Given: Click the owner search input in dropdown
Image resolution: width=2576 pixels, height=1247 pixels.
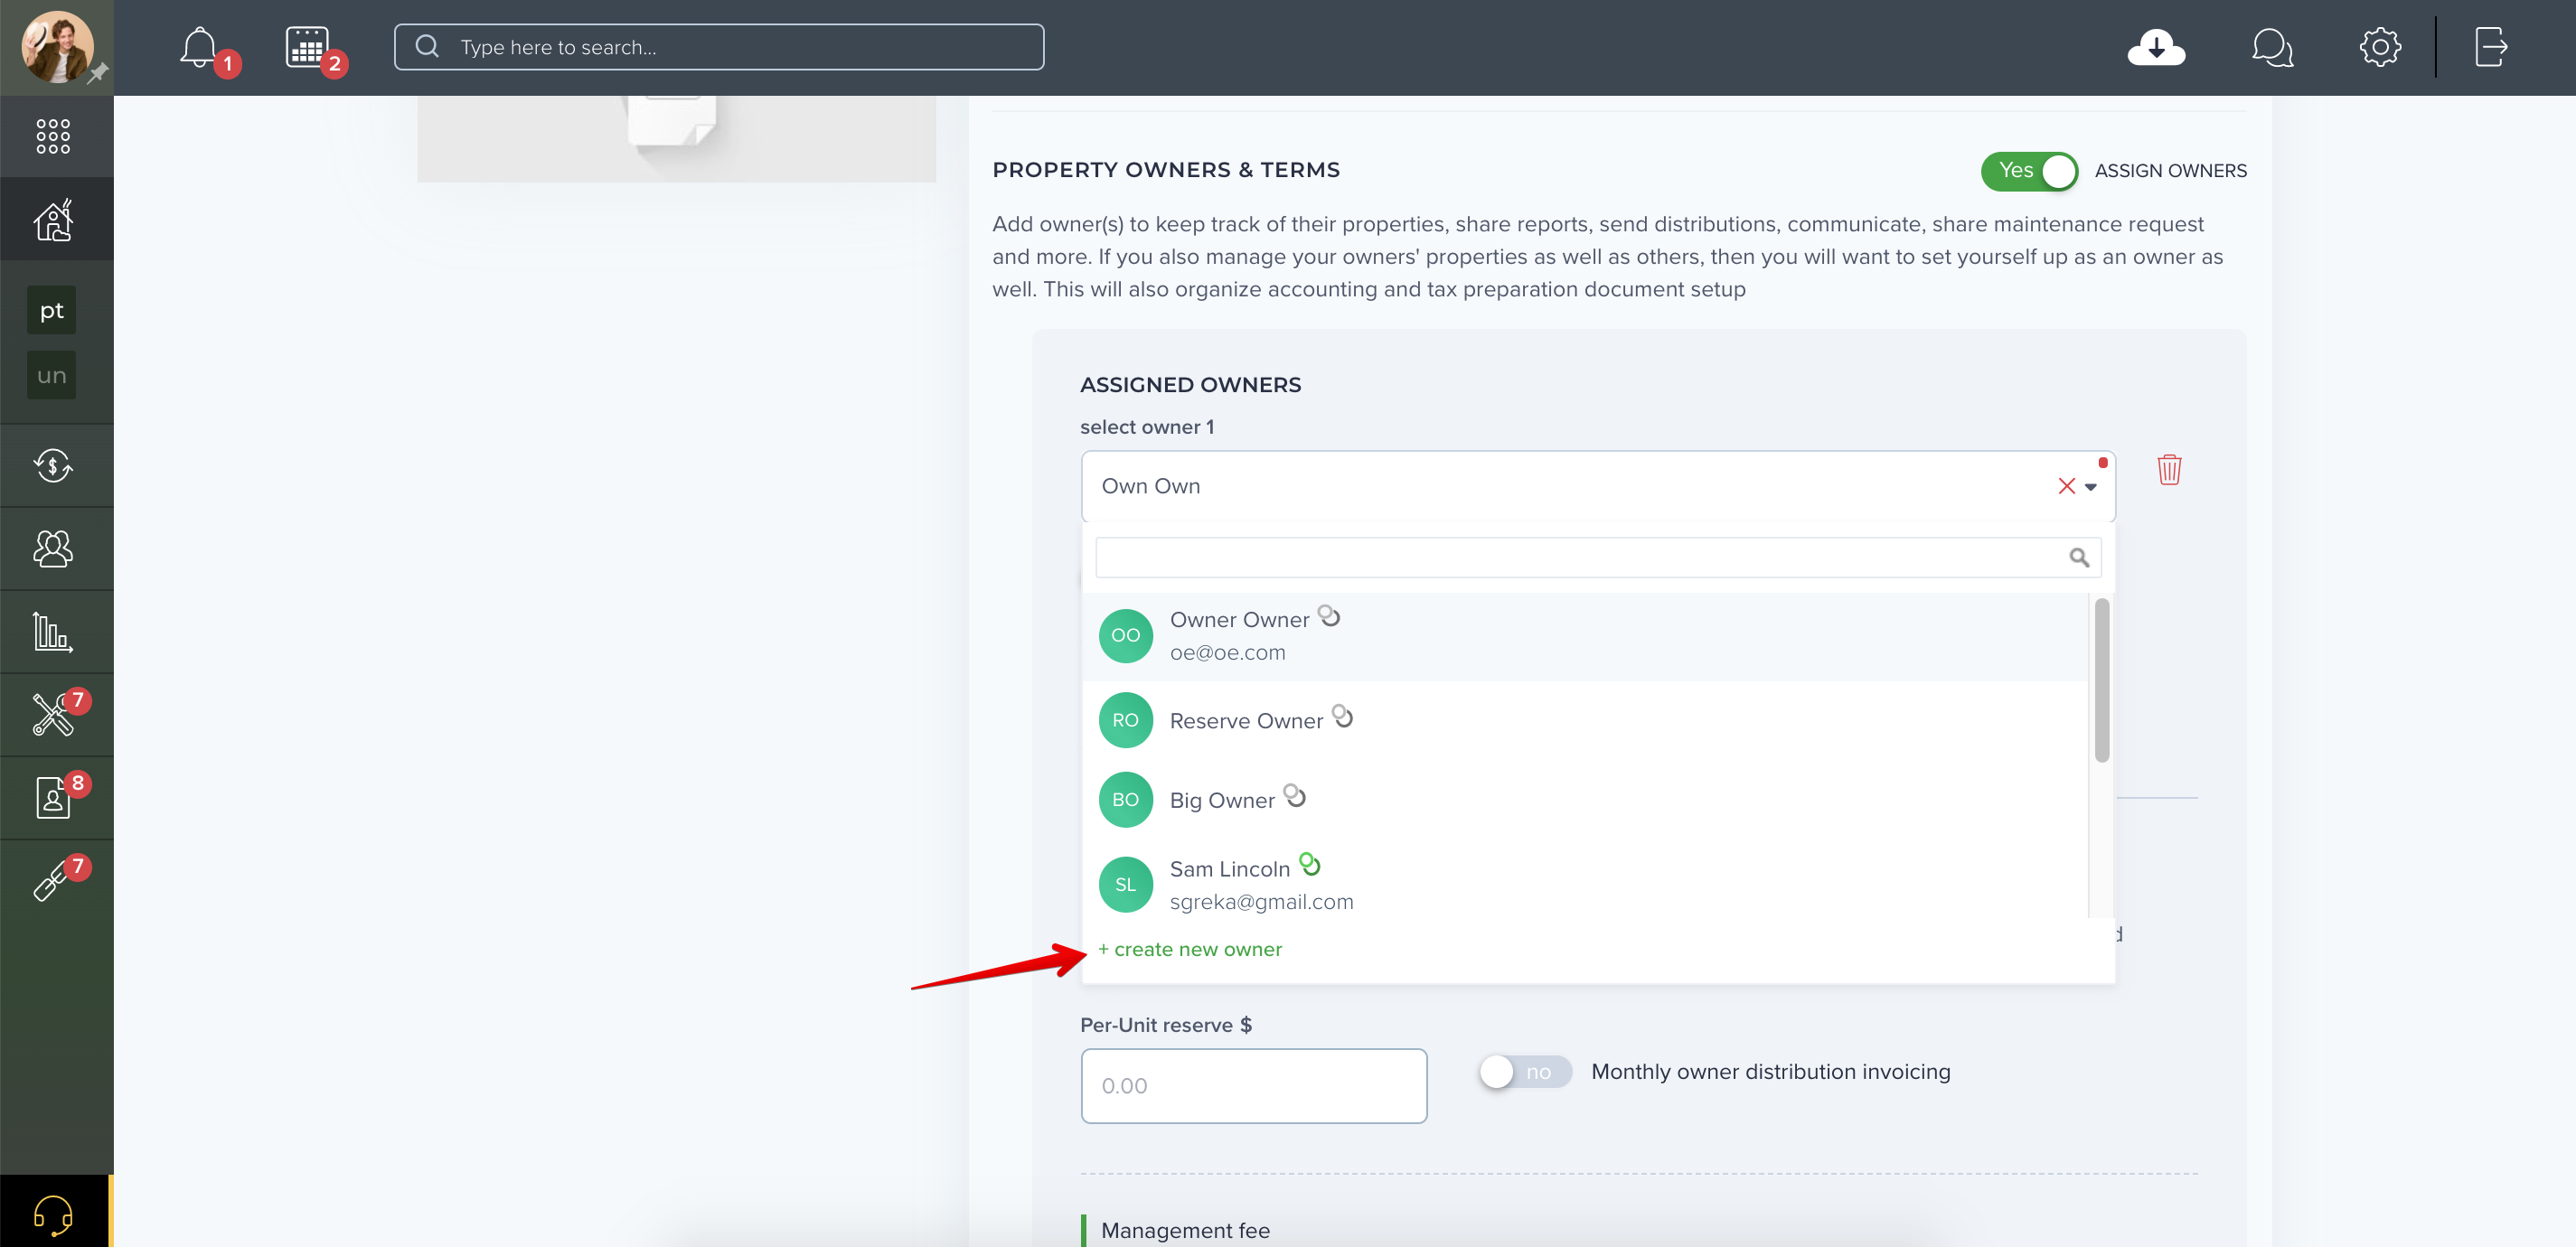Looking at the screenshot, I should [x=1598, y=557].
